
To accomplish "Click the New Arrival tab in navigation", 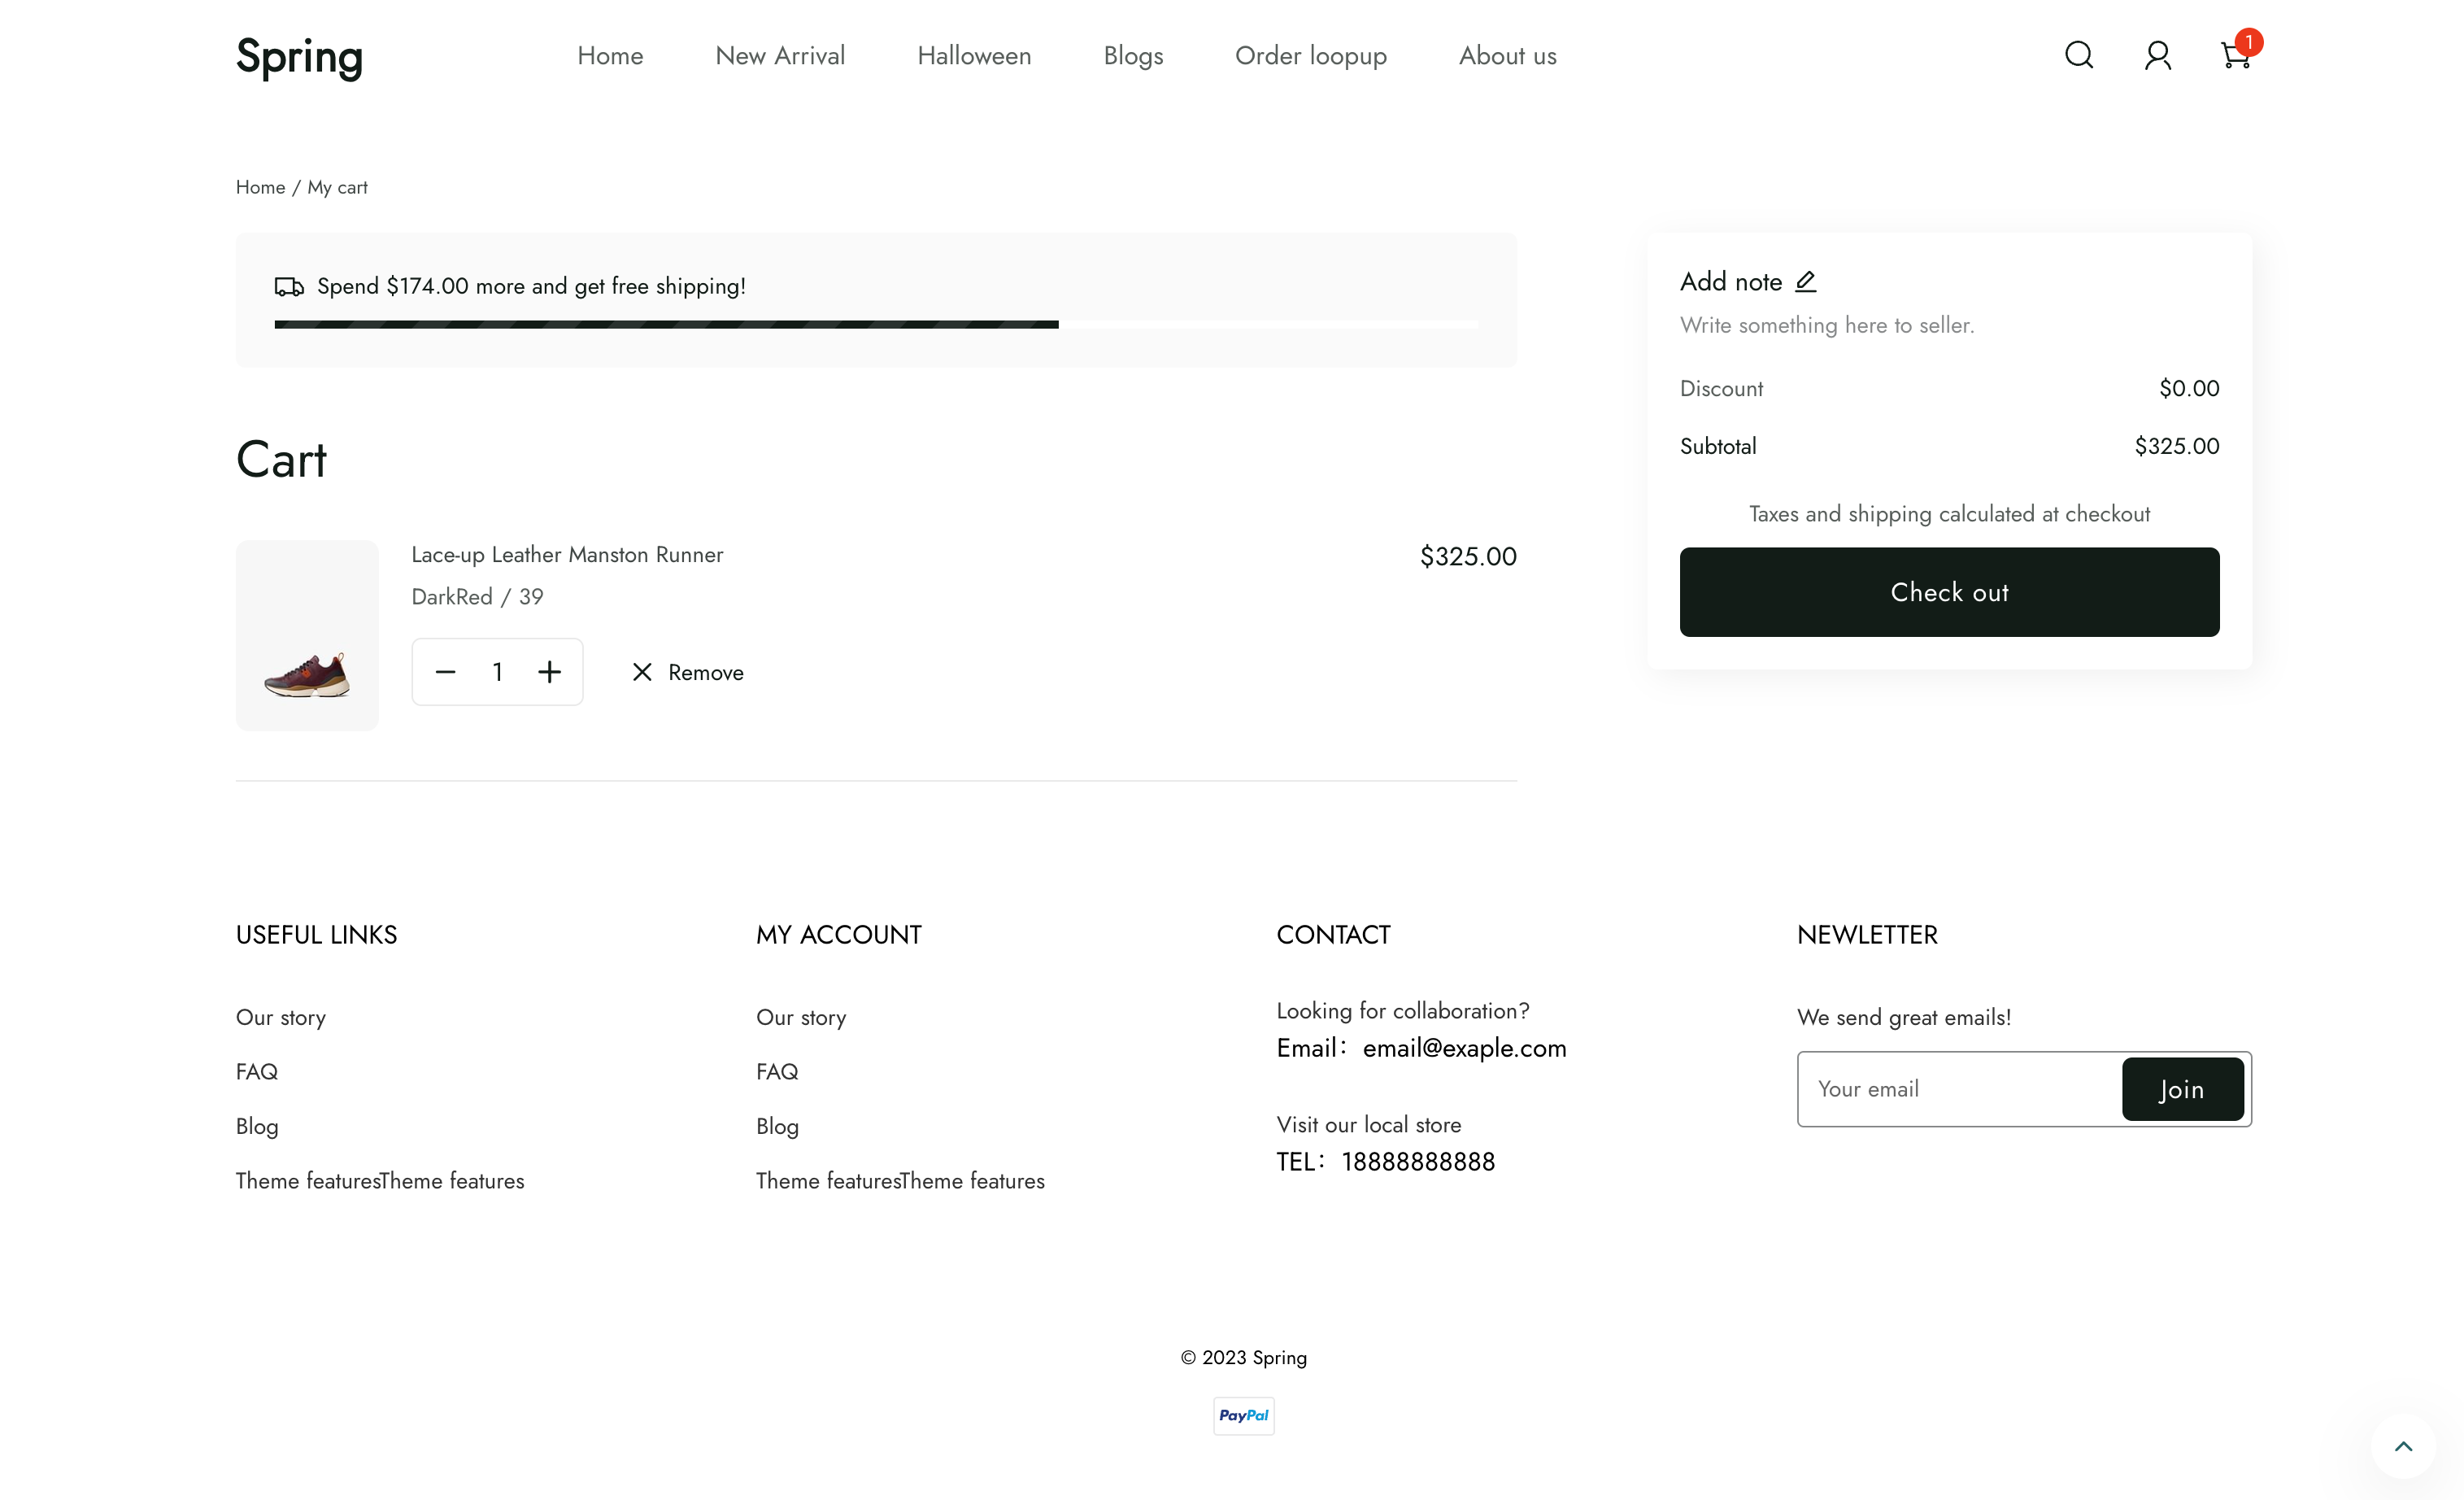I will point(780,56).
